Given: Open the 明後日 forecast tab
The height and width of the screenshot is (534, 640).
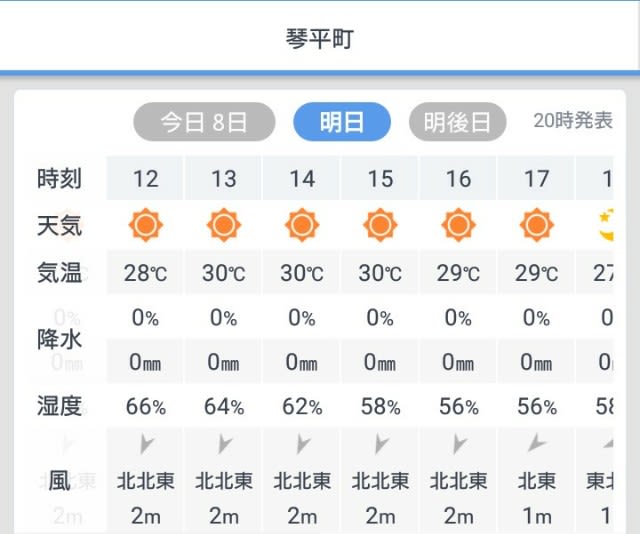Looking at the screenshot, I should pyautogui.click(x=458, y=122).
